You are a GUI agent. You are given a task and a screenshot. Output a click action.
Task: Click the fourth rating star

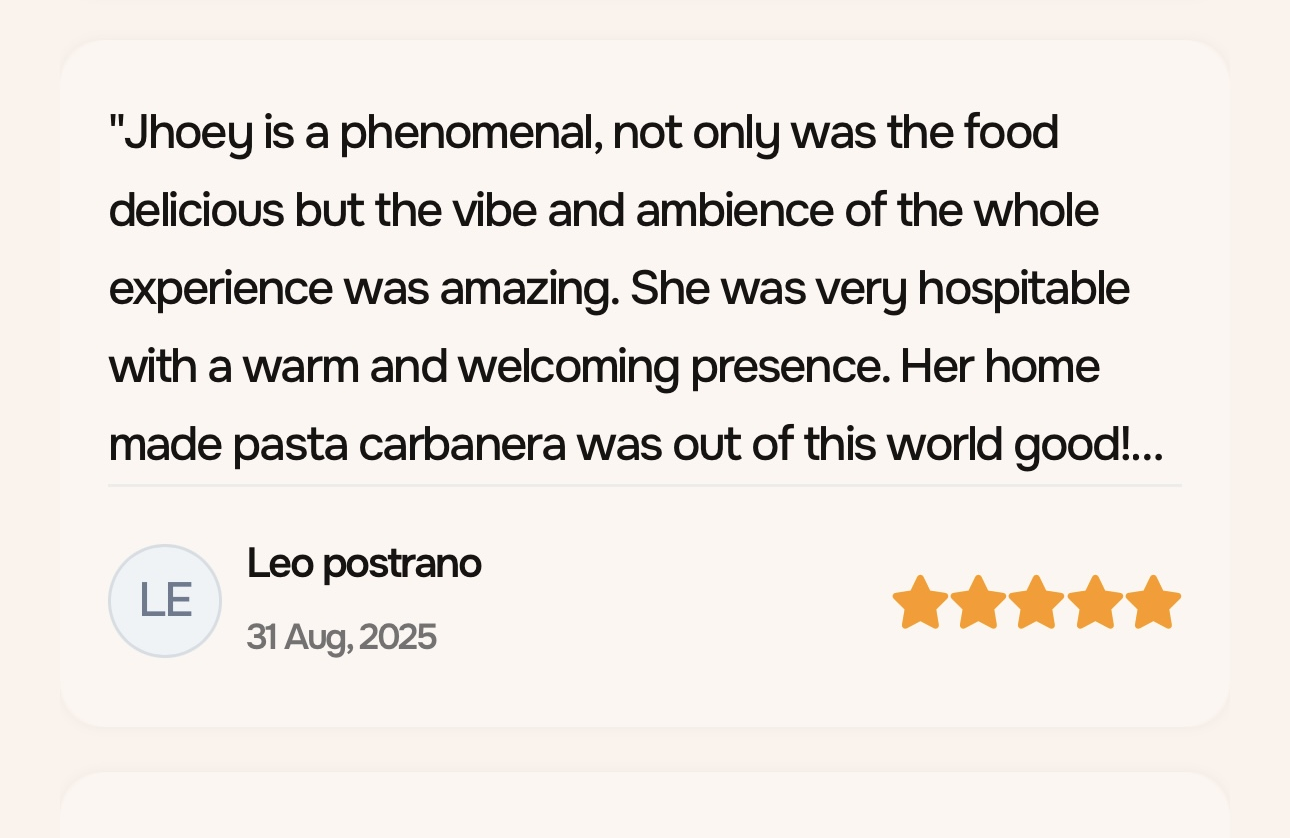[1095, 602]
